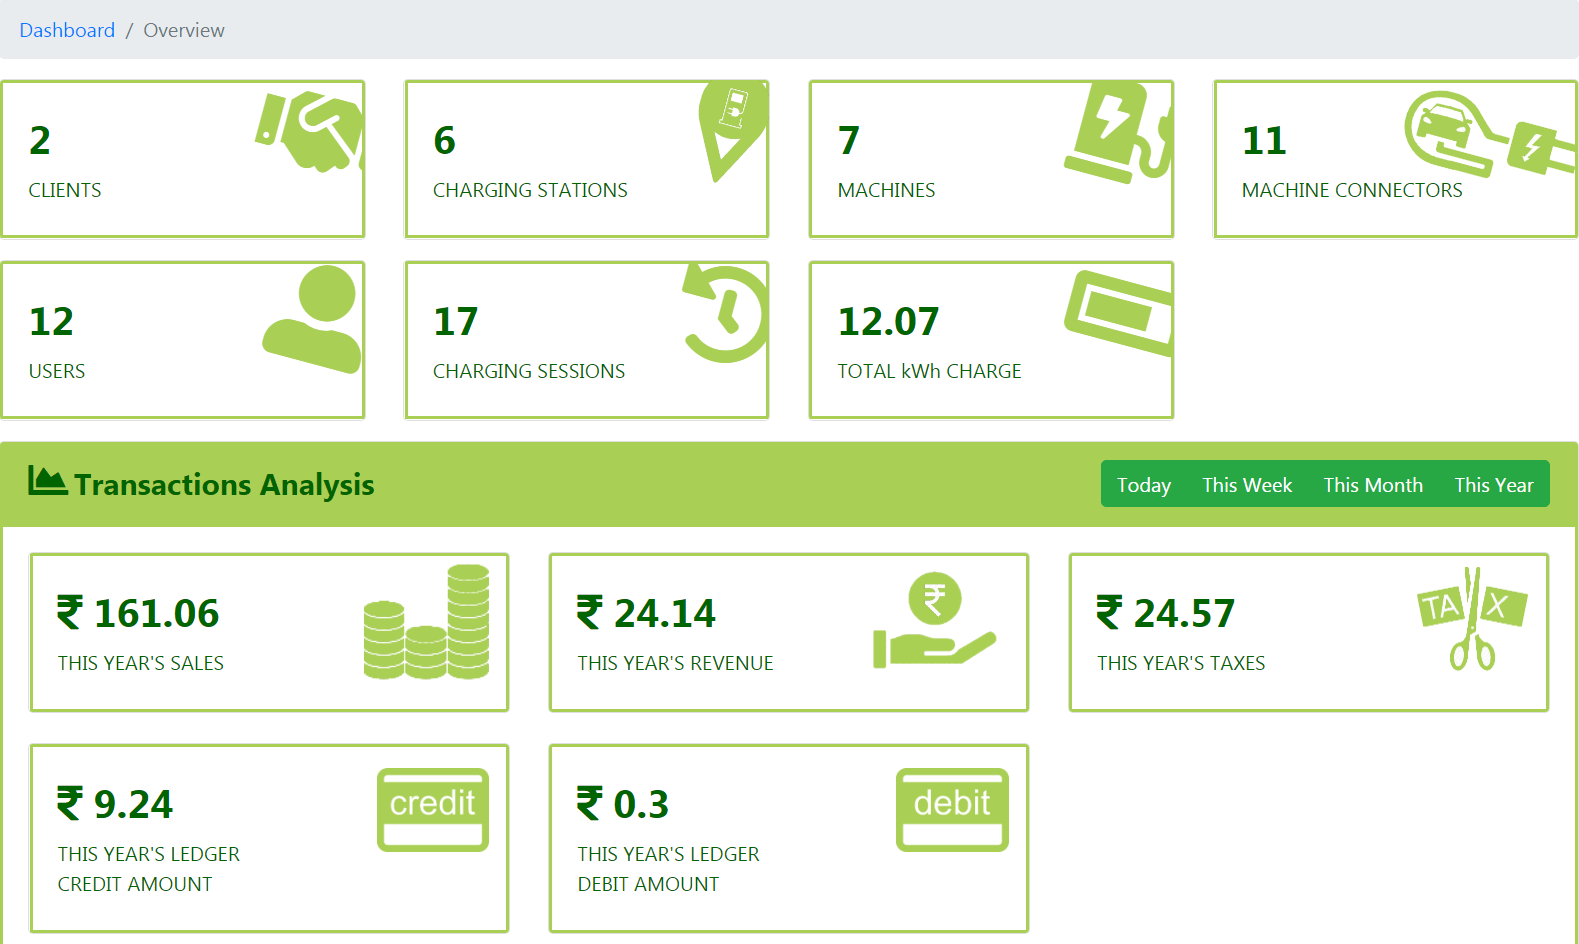Select the Today filter tab
This screenshot has height=944, width=1579.
point(1144,485)
